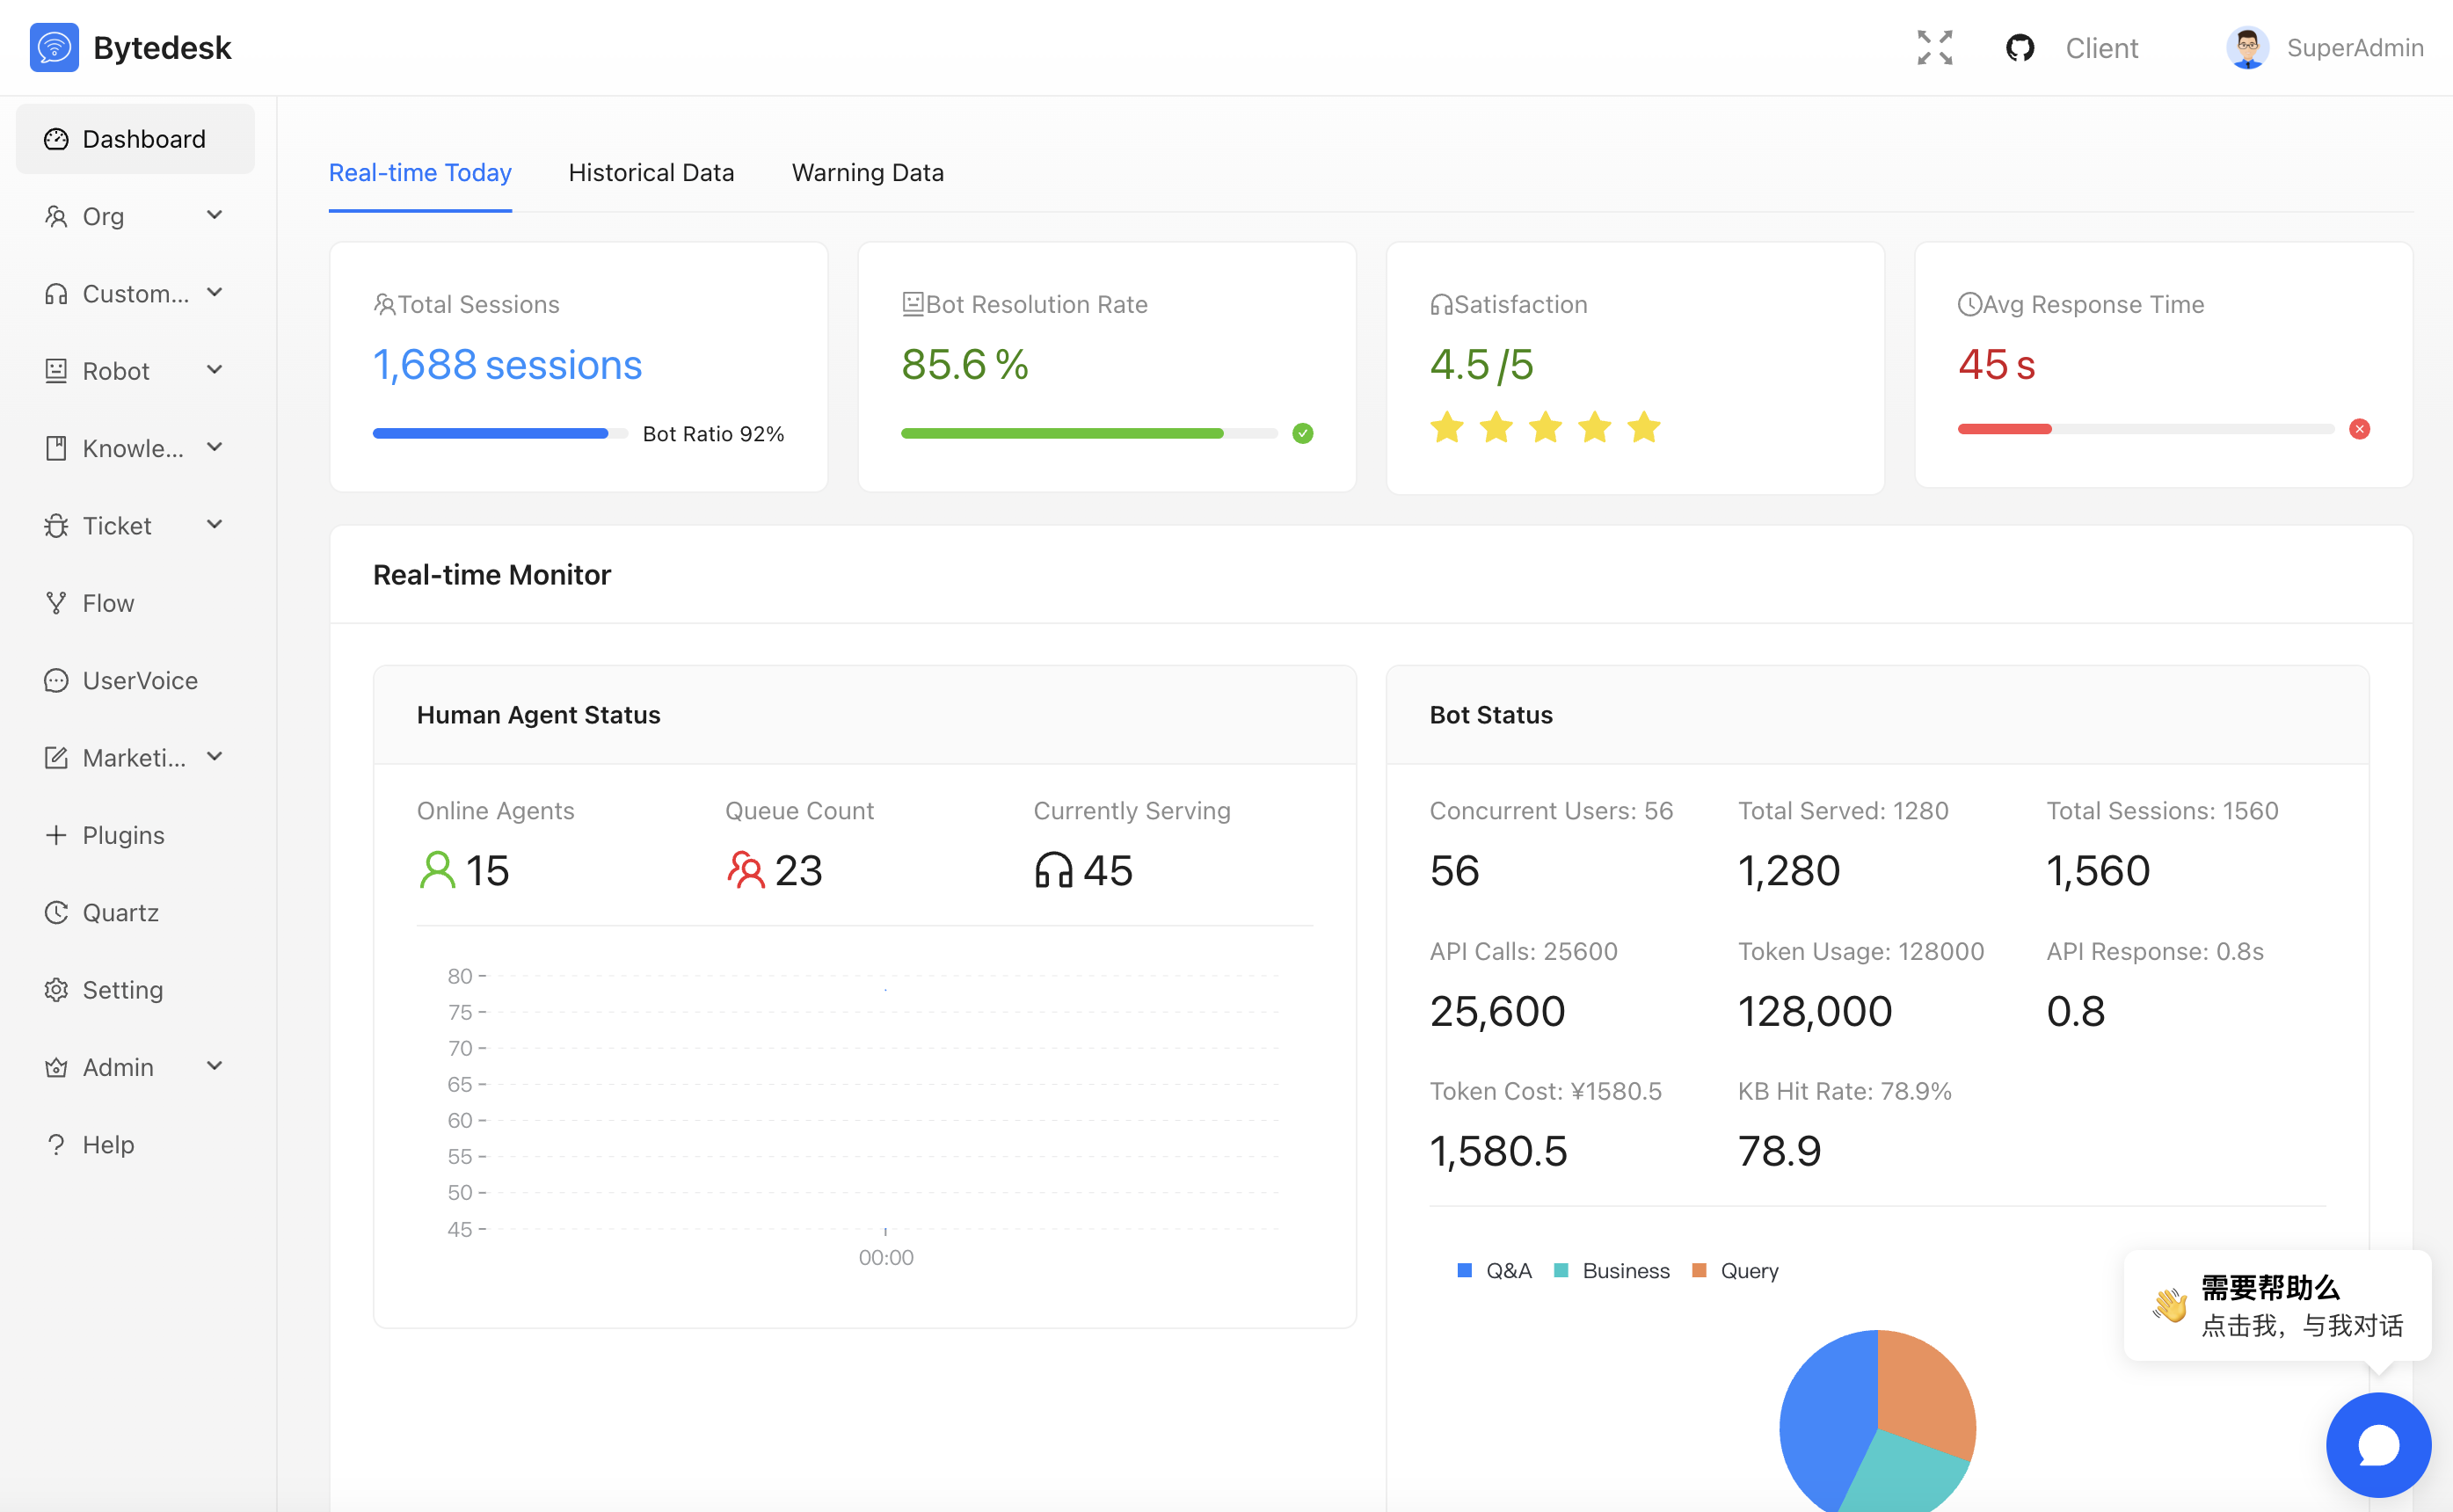Expand the Robot menu chevron
The image size is (2453, 1512).
214,370
